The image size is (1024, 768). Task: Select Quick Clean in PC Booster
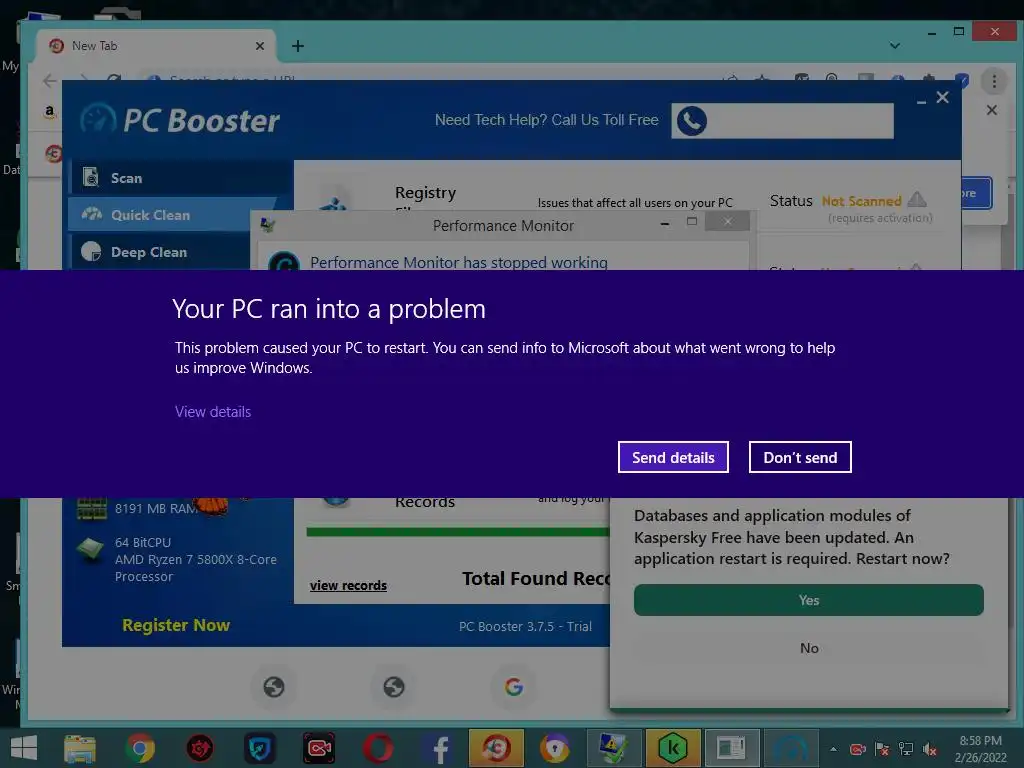coord(171,215)
